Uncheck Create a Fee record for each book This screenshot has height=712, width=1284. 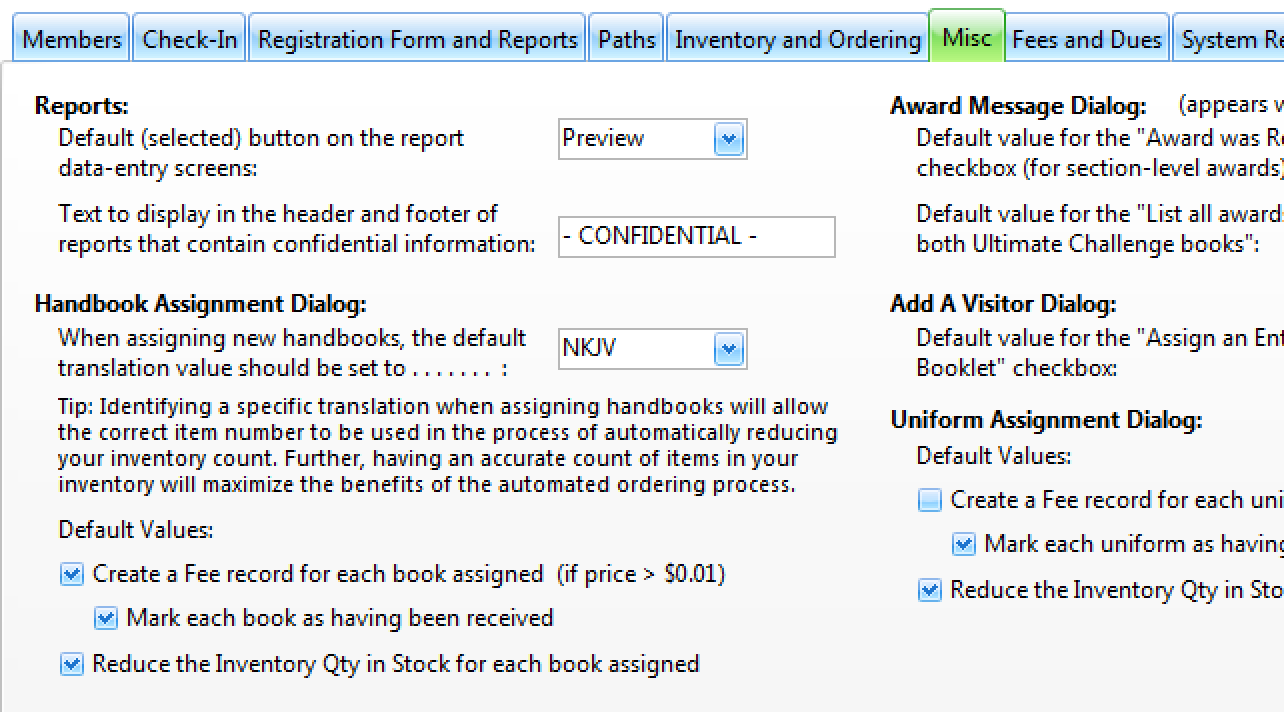[x=72, y=574]
